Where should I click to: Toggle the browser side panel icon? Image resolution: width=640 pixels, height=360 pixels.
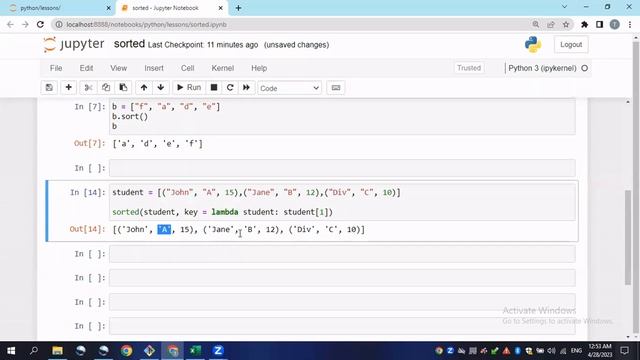[x=599, y=24]
